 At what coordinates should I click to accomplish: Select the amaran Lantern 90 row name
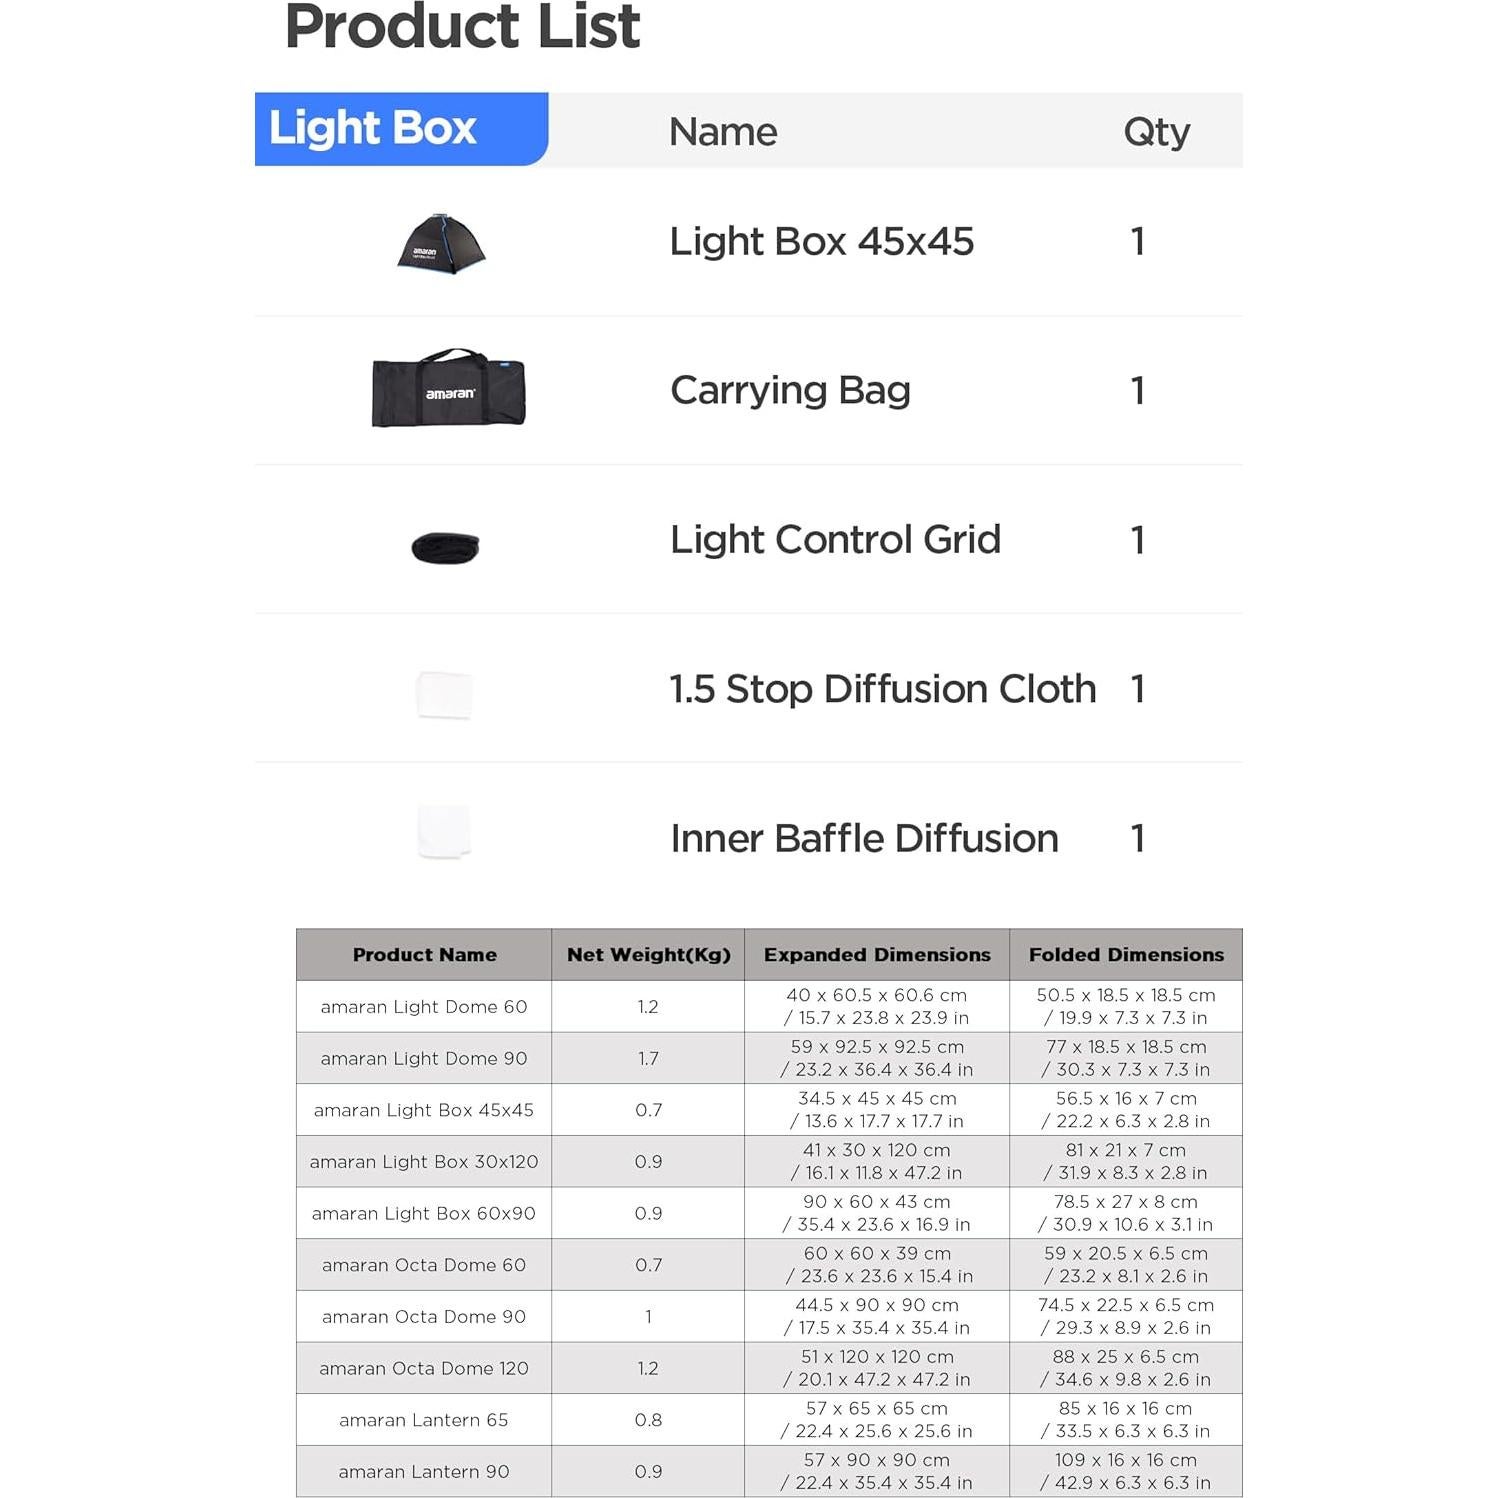pos(424,1471)
